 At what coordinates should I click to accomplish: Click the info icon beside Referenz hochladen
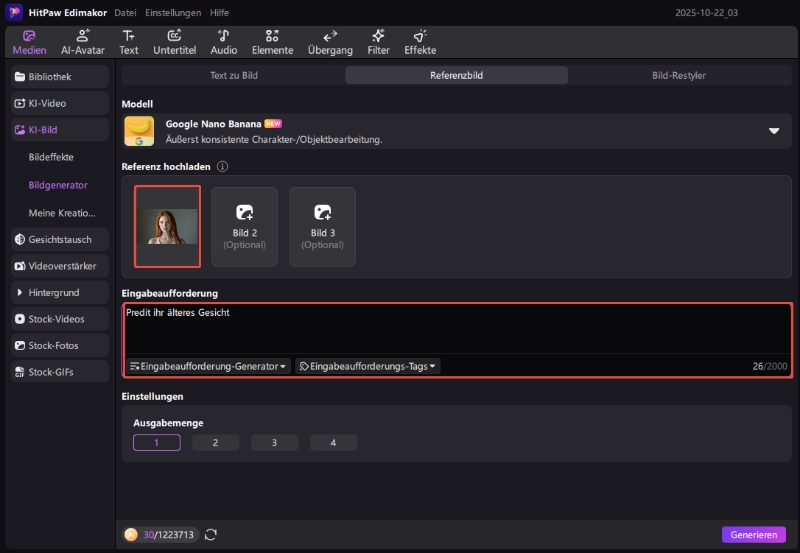tap(223, 167)
